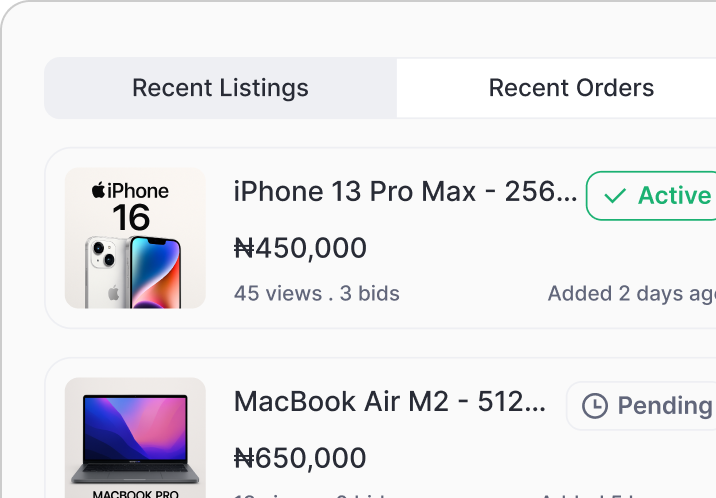The image size is (716, 498).
Task: Click the Active status label
Action: coord(674,195)
